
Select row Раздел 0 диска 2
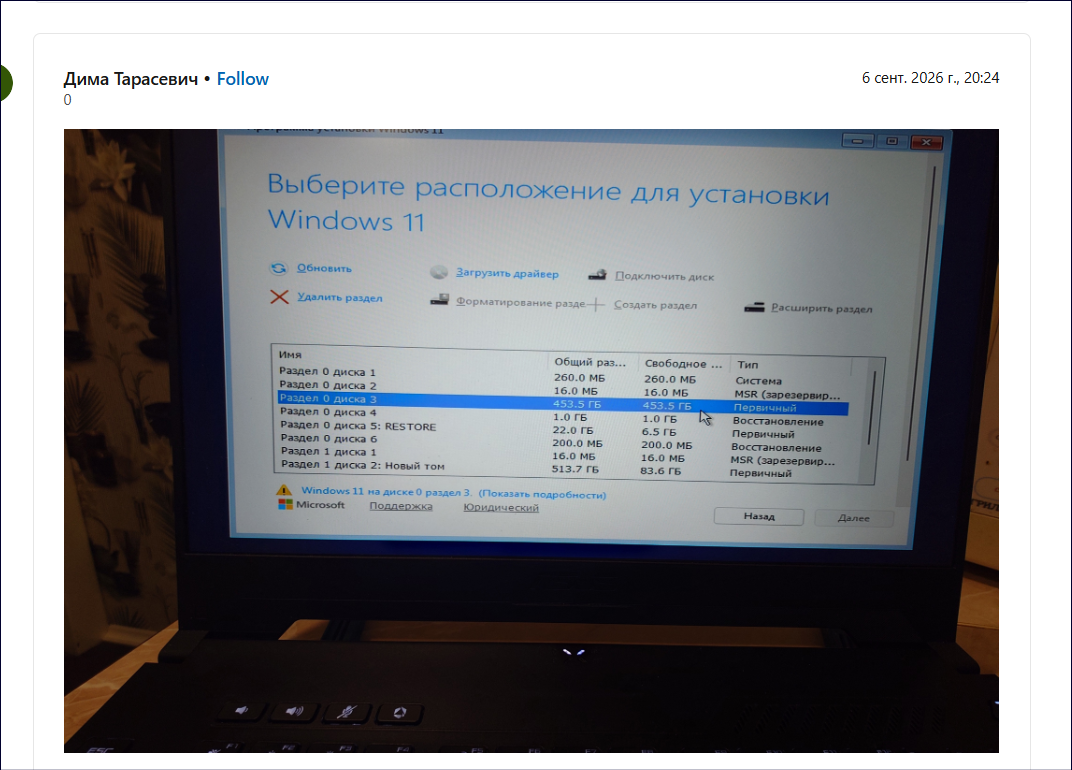point(562,389)
